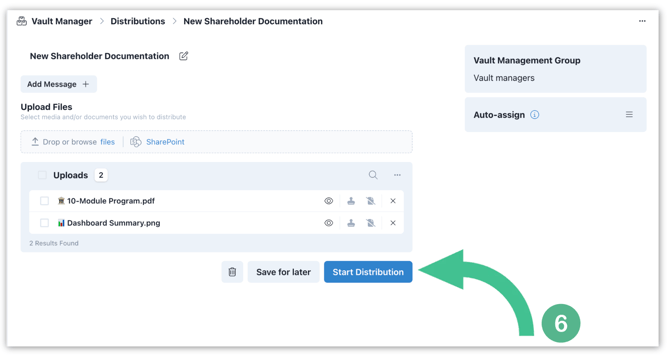The height and width of the screenshot is (362, 670).
Task: Click the Vault managers subtitle text
Action: tap(504, 78)
